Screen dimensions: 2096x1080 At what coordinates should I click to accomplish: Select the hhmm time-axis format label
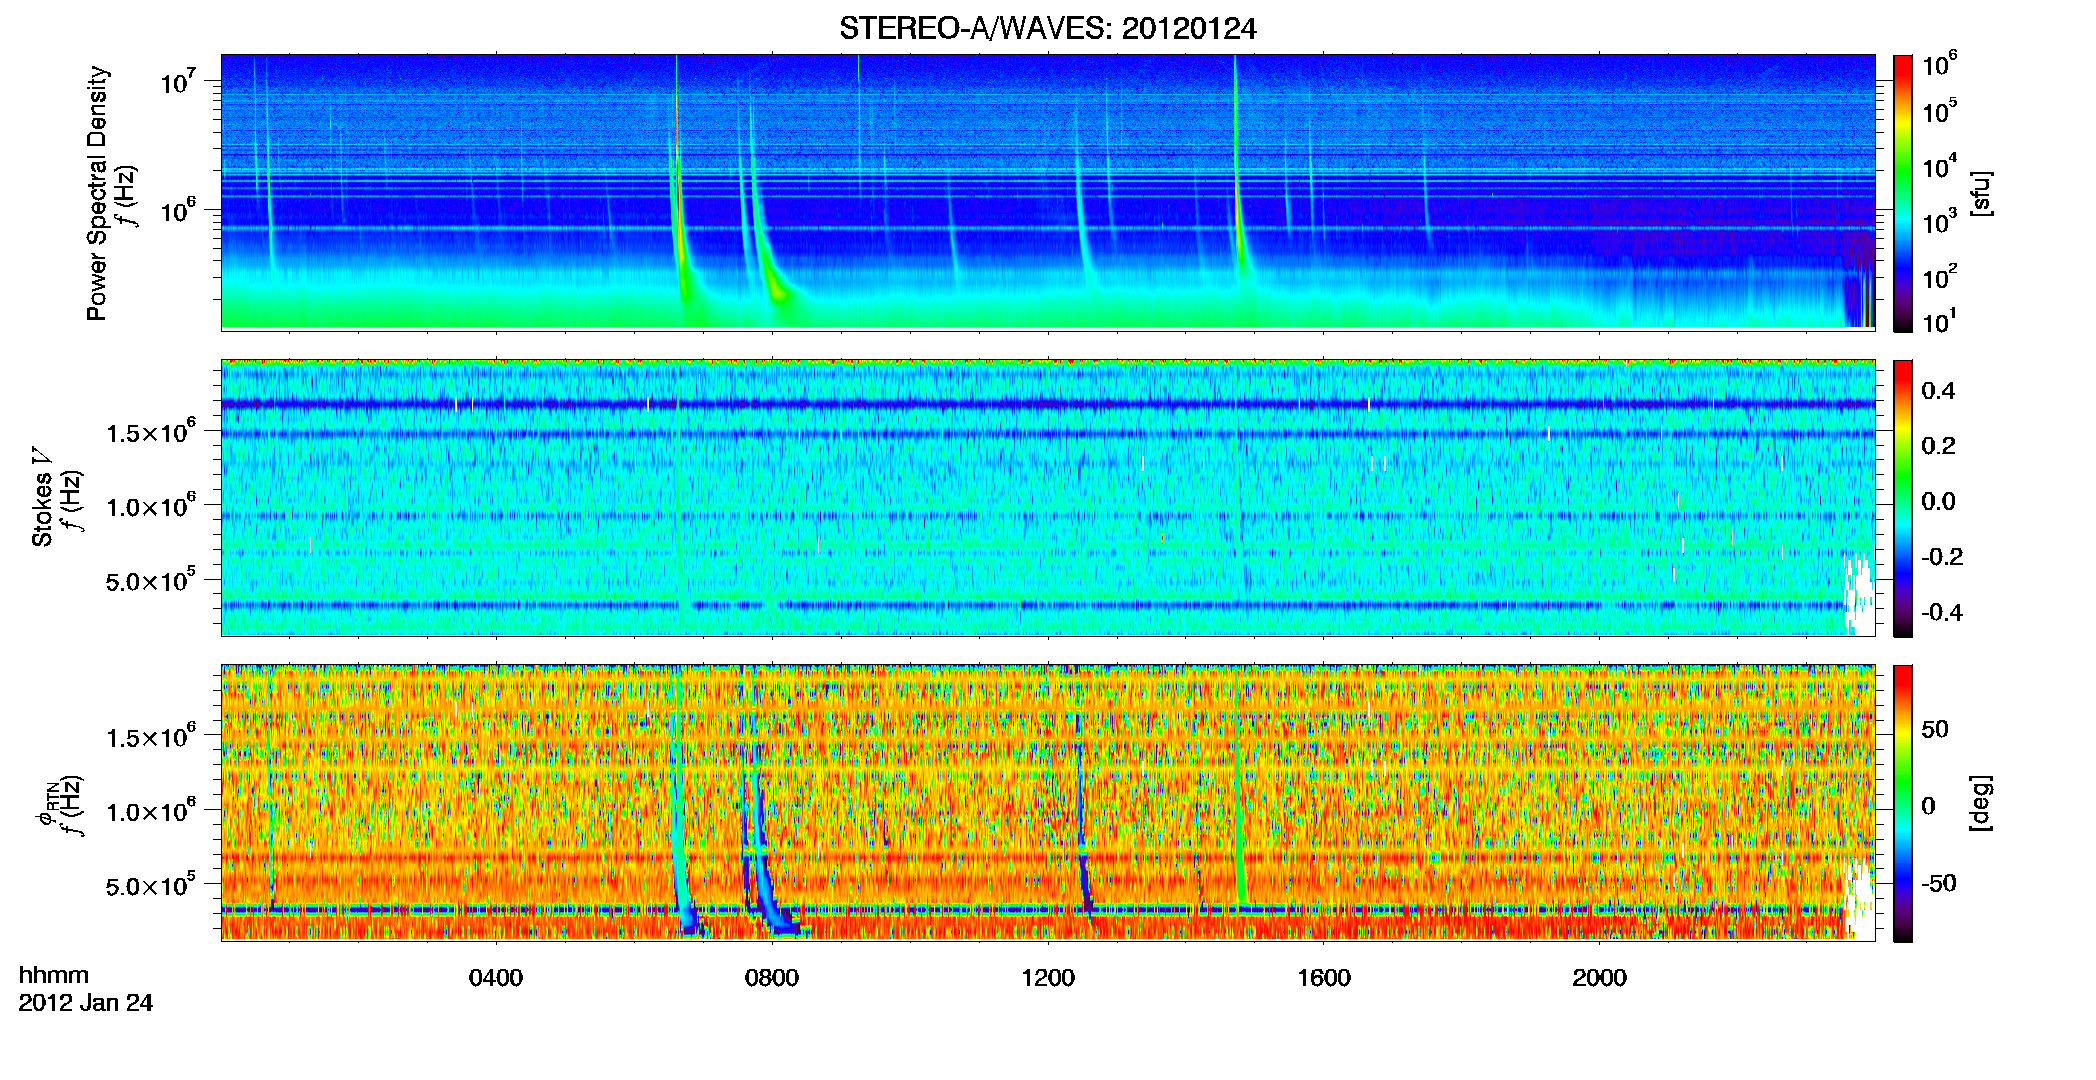tap(54, 976)
